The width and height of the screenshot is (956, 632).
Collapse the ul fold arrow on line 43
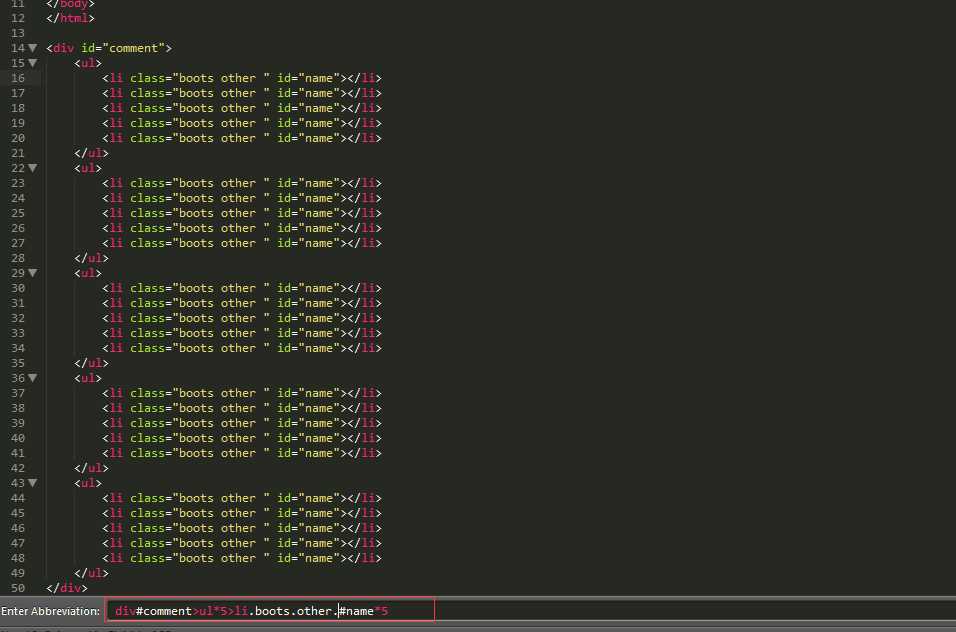coord(33,483)
